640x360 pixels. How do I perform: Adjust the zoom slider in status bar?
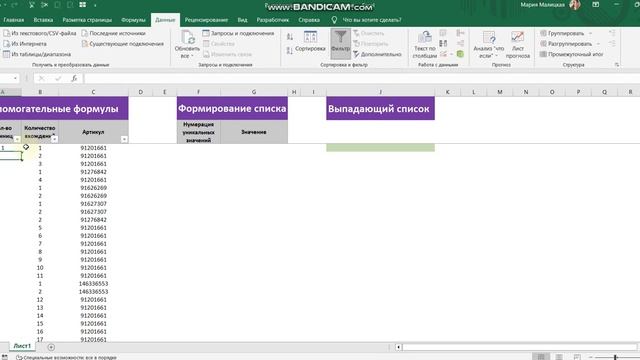615,357
